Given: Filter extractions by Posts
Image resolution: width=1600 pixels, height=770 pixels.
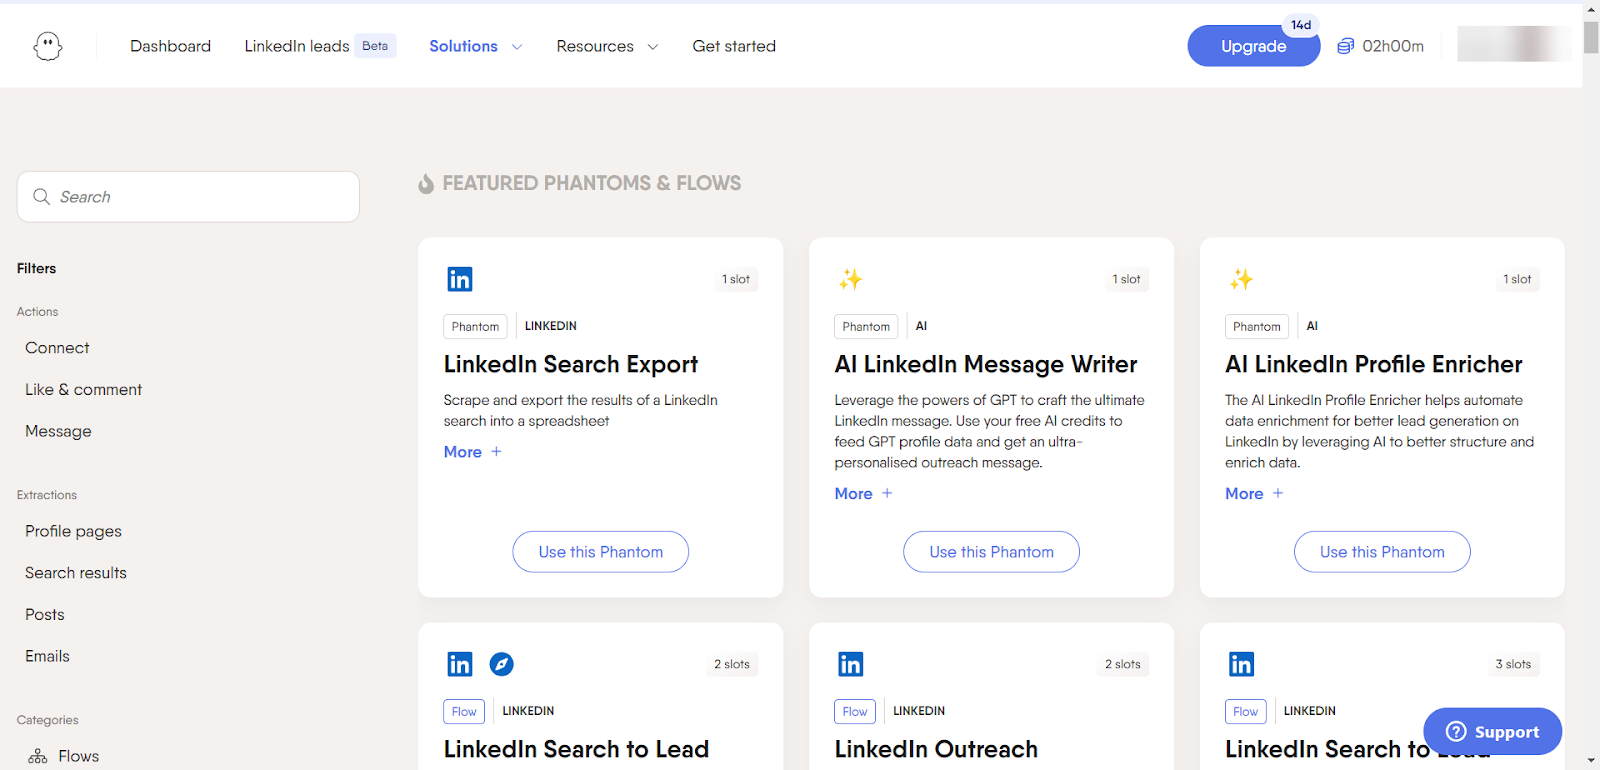Looking at the screenshot, I should 45,615.
